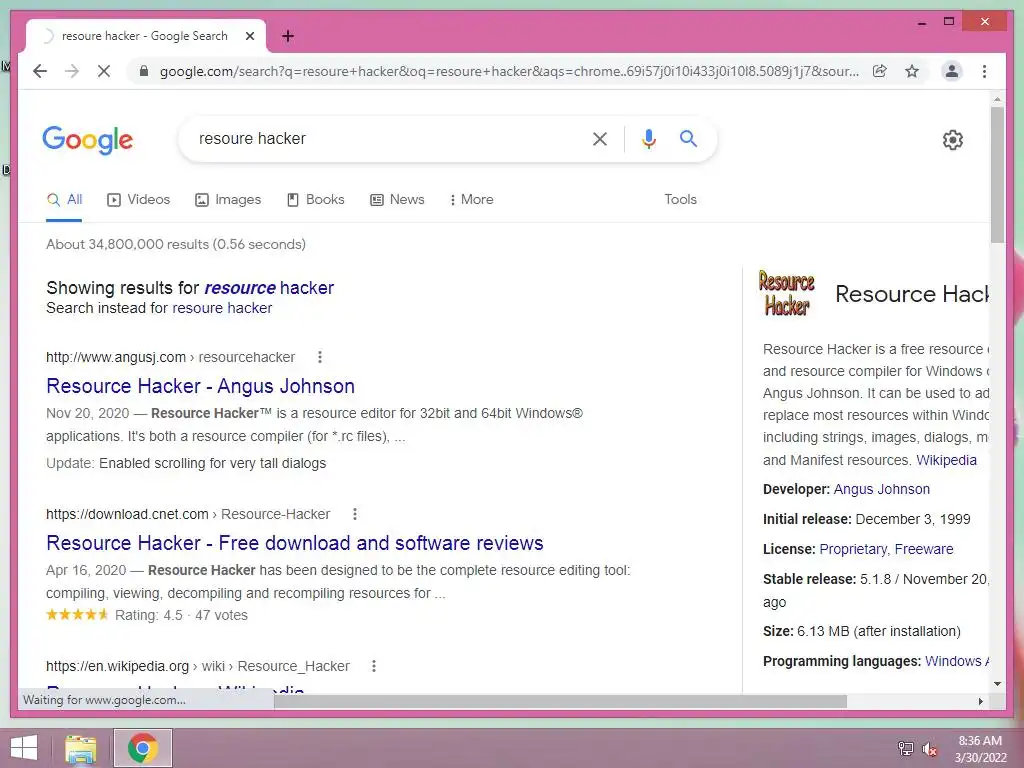Switch to News results

[397, 200]
